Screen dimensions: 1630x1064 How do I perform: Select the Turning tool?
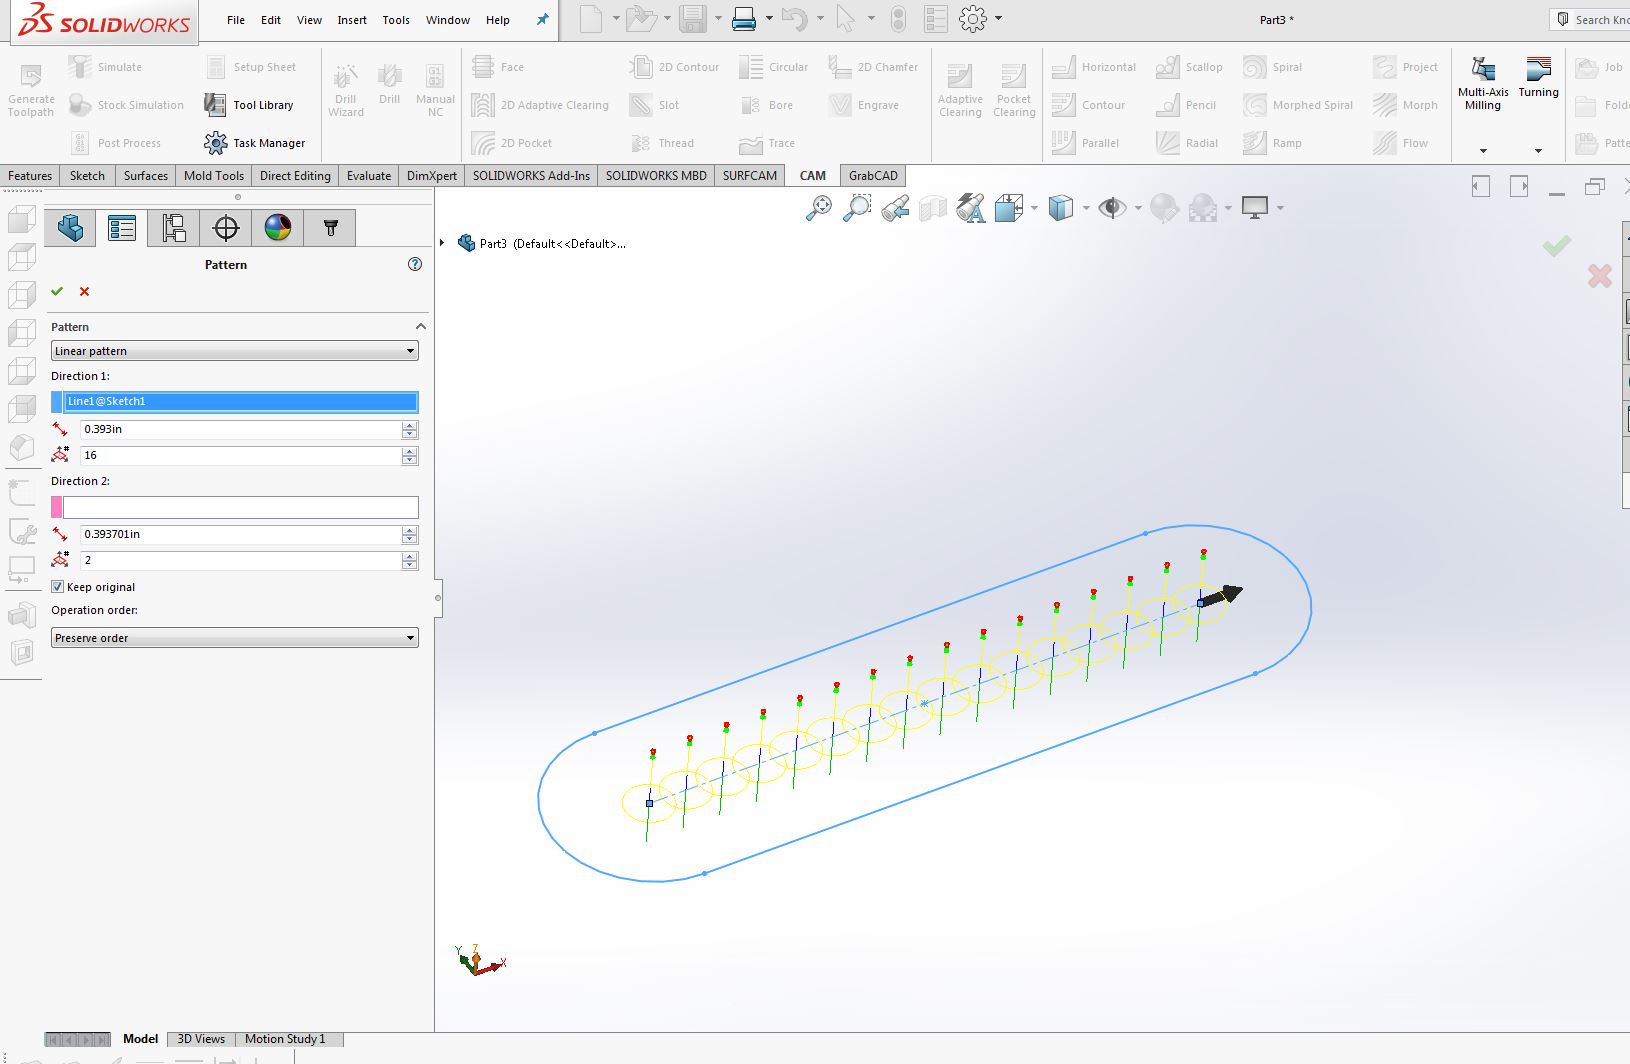point(1538,78)
